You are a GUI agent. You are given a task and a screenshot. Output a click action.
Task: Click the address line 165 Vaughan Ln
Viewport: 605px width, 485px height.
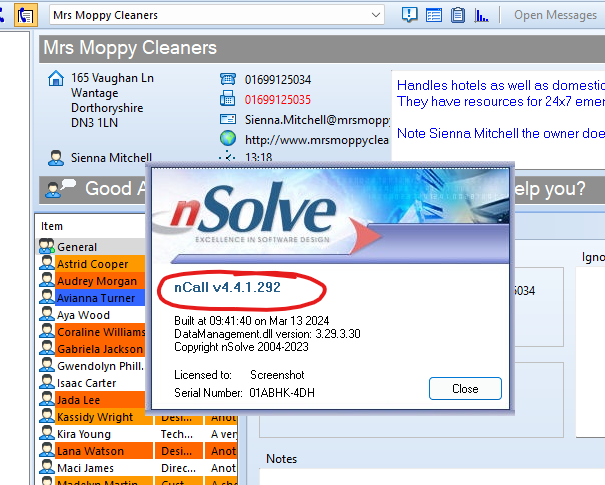coord(112,78)
